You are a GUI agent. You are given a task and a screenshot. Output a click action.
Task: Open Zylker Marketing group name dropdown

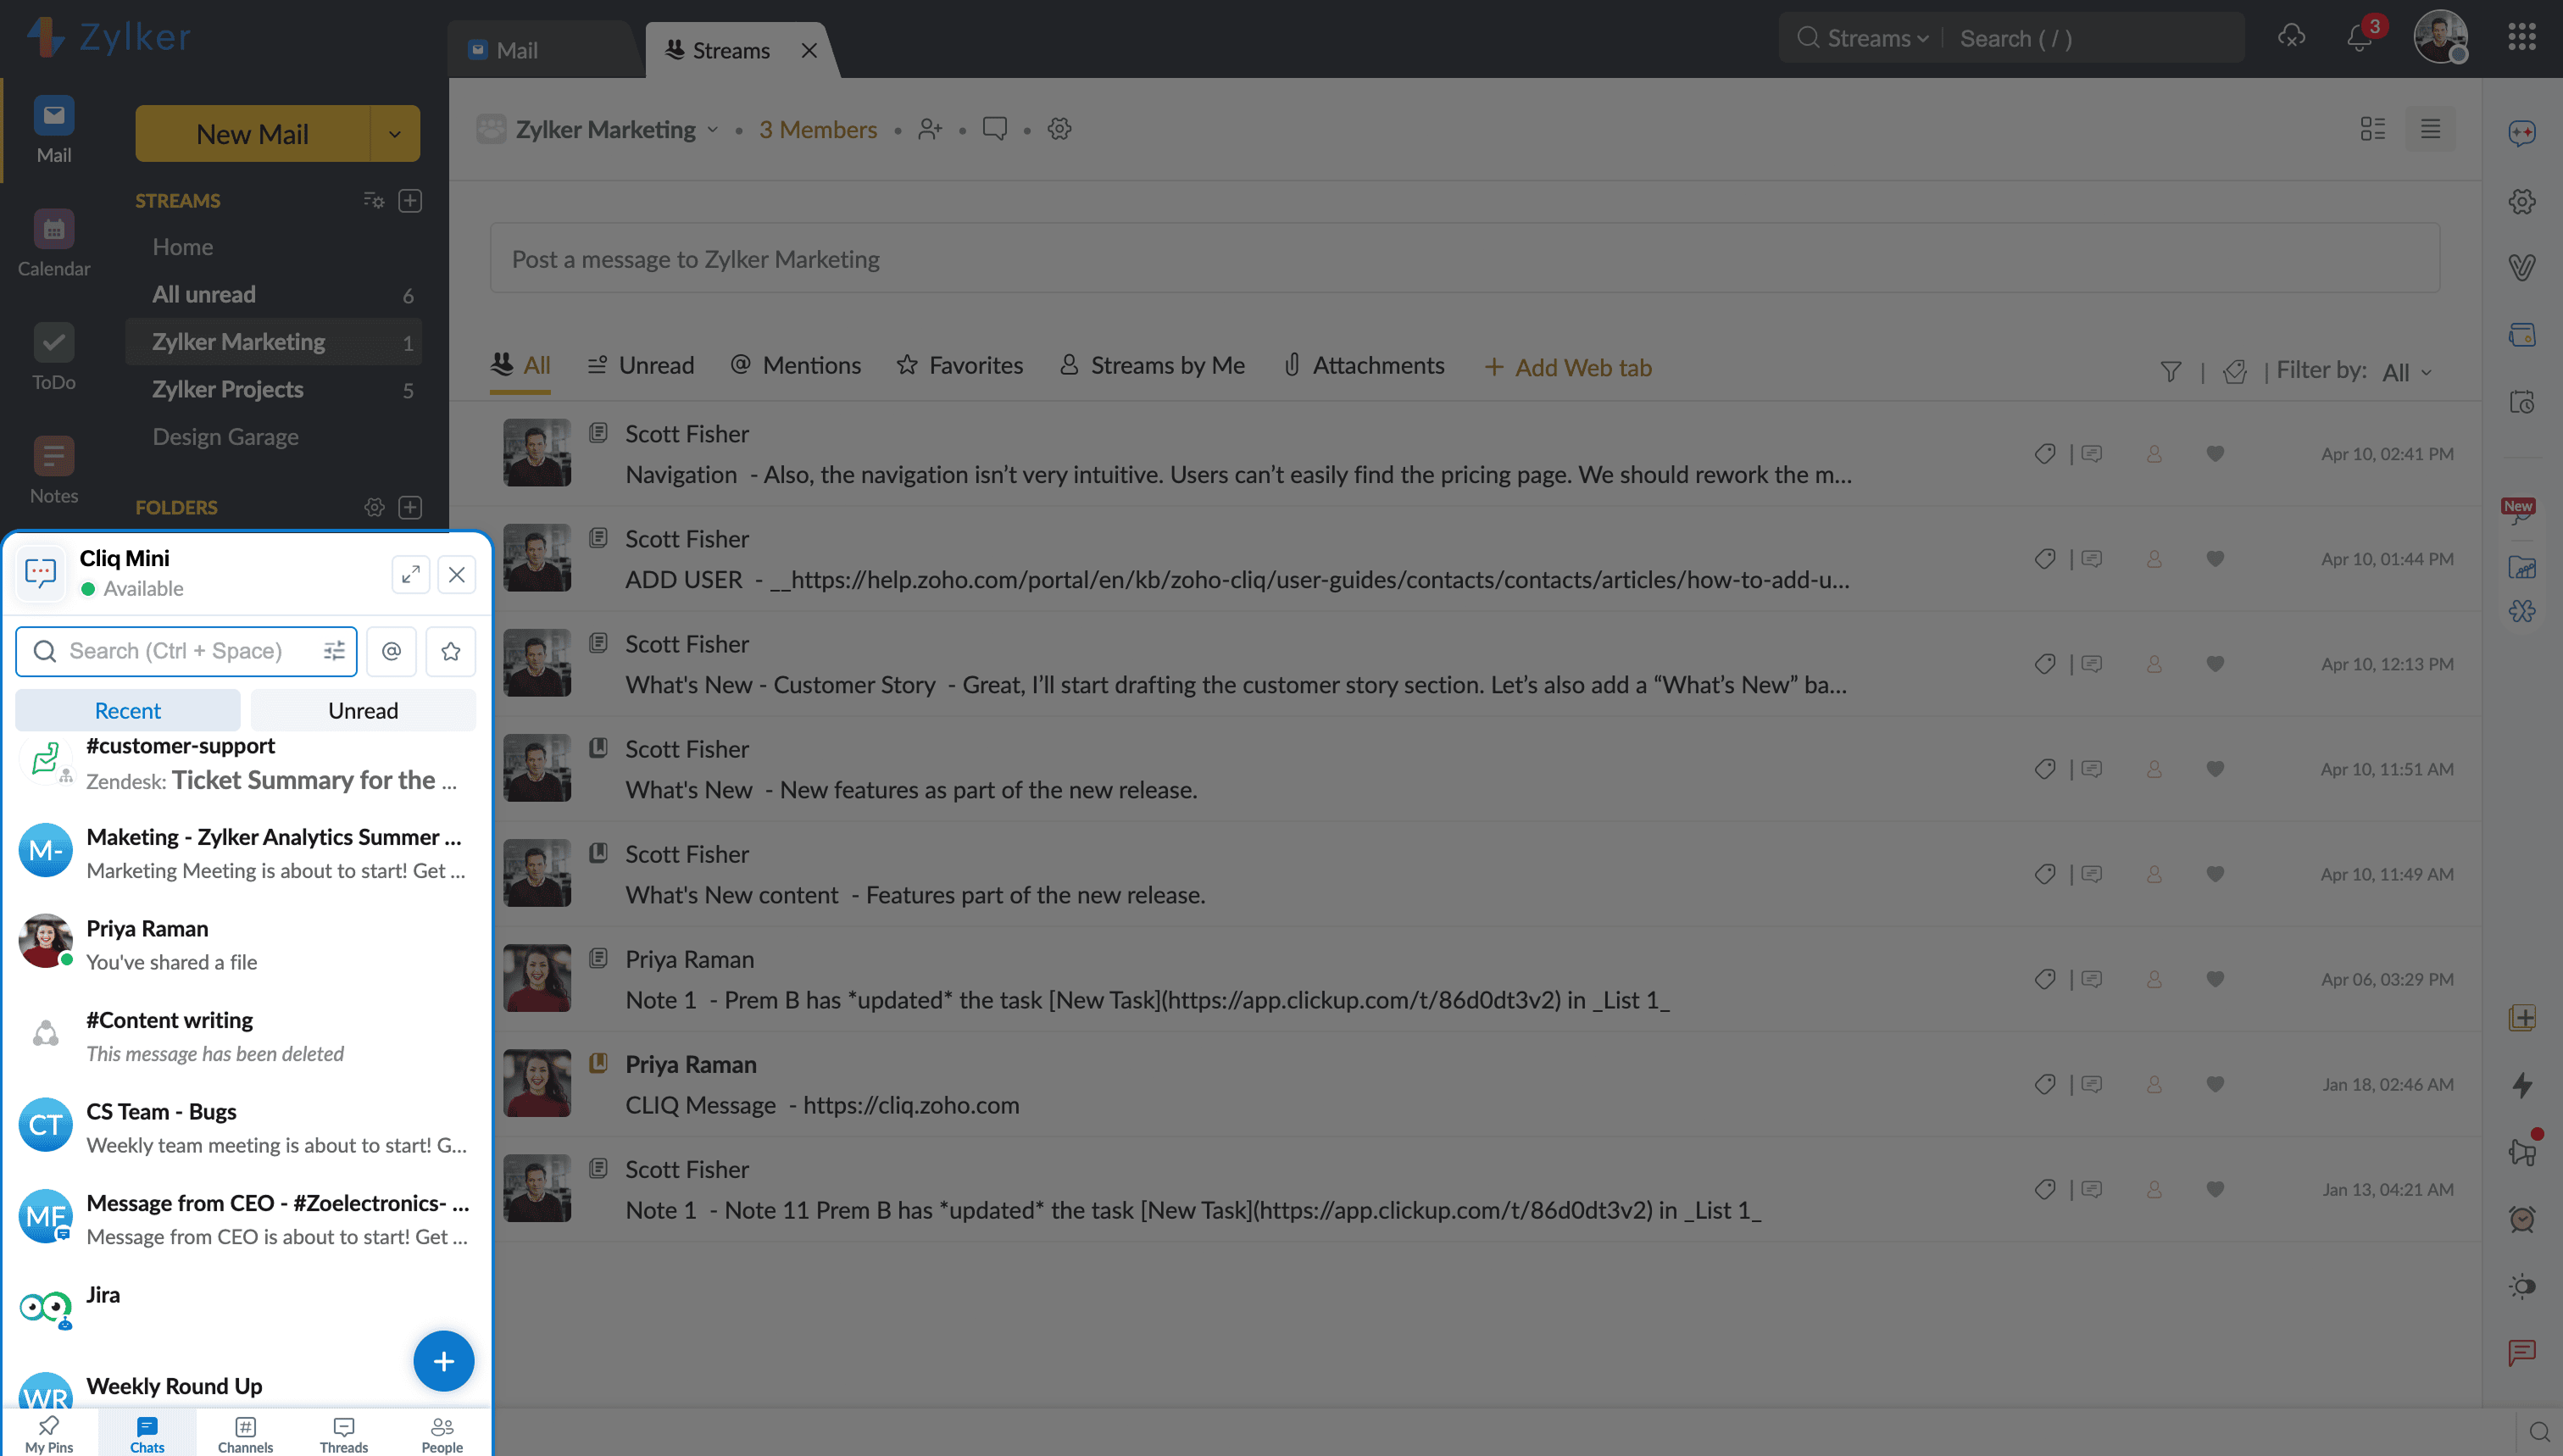click(713, 130)
